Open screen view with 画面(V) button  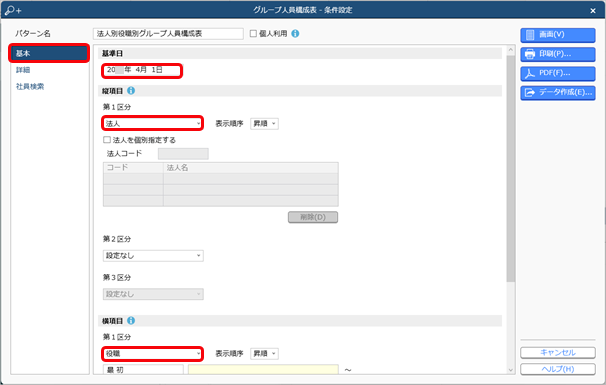coord(558,35)
